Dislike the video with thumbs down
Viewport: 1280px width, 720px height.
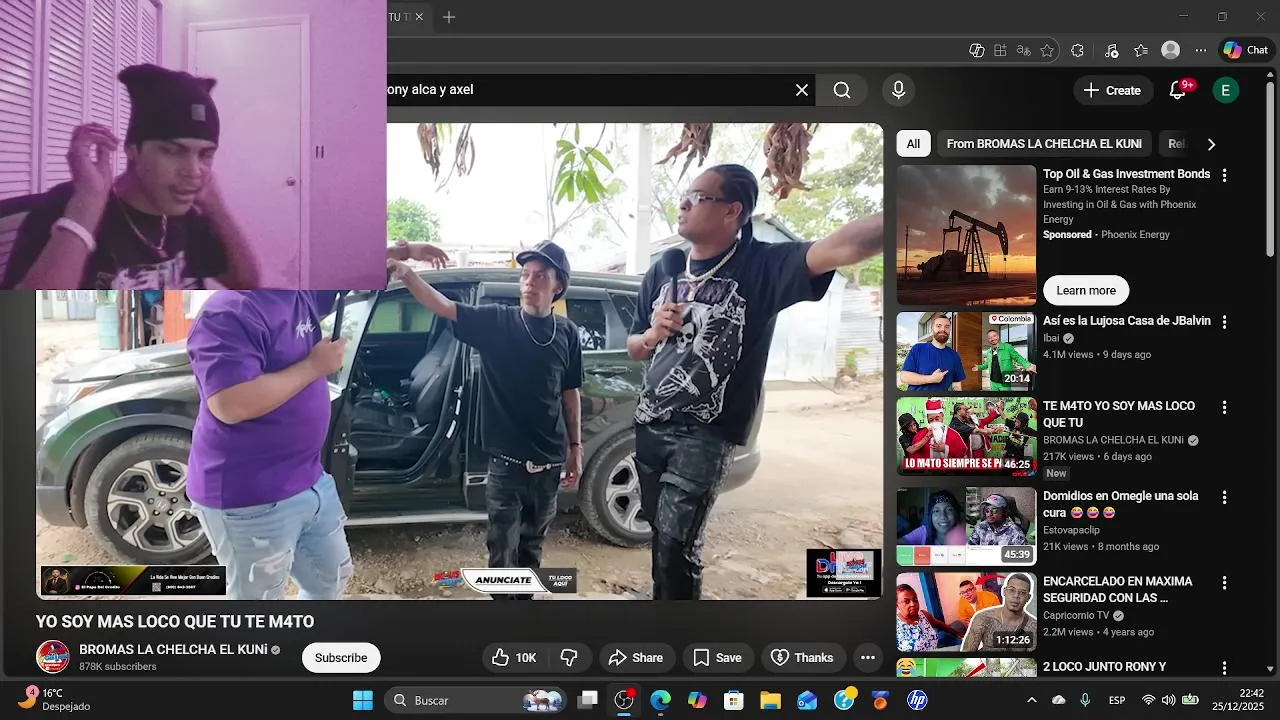[x=569, y=657]
